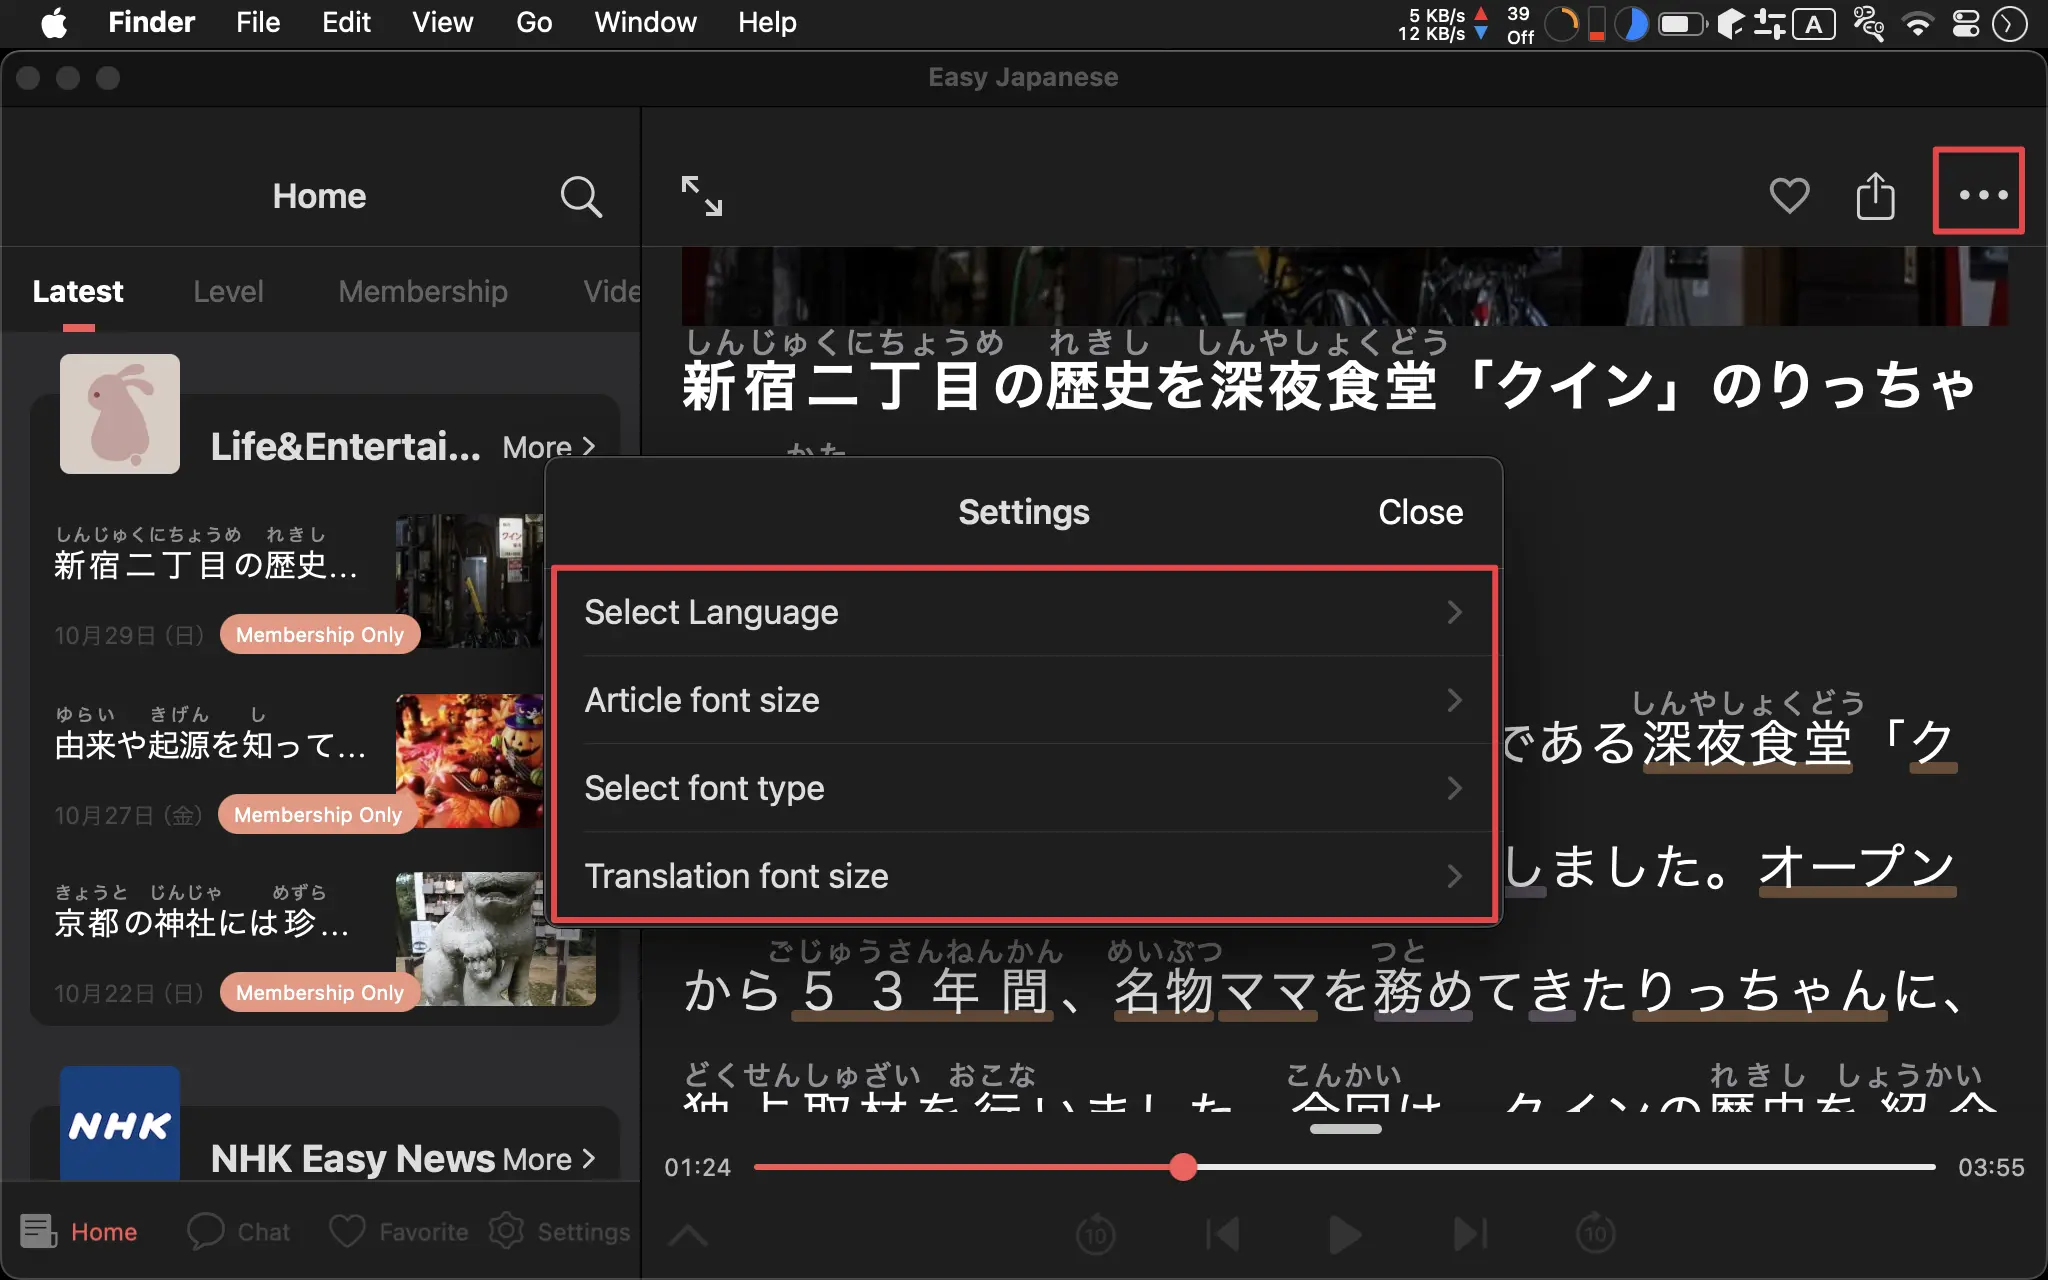Expand the player with the up chevron
The height and width of the screenshot is (1280, 2048).
point(688,1236)
